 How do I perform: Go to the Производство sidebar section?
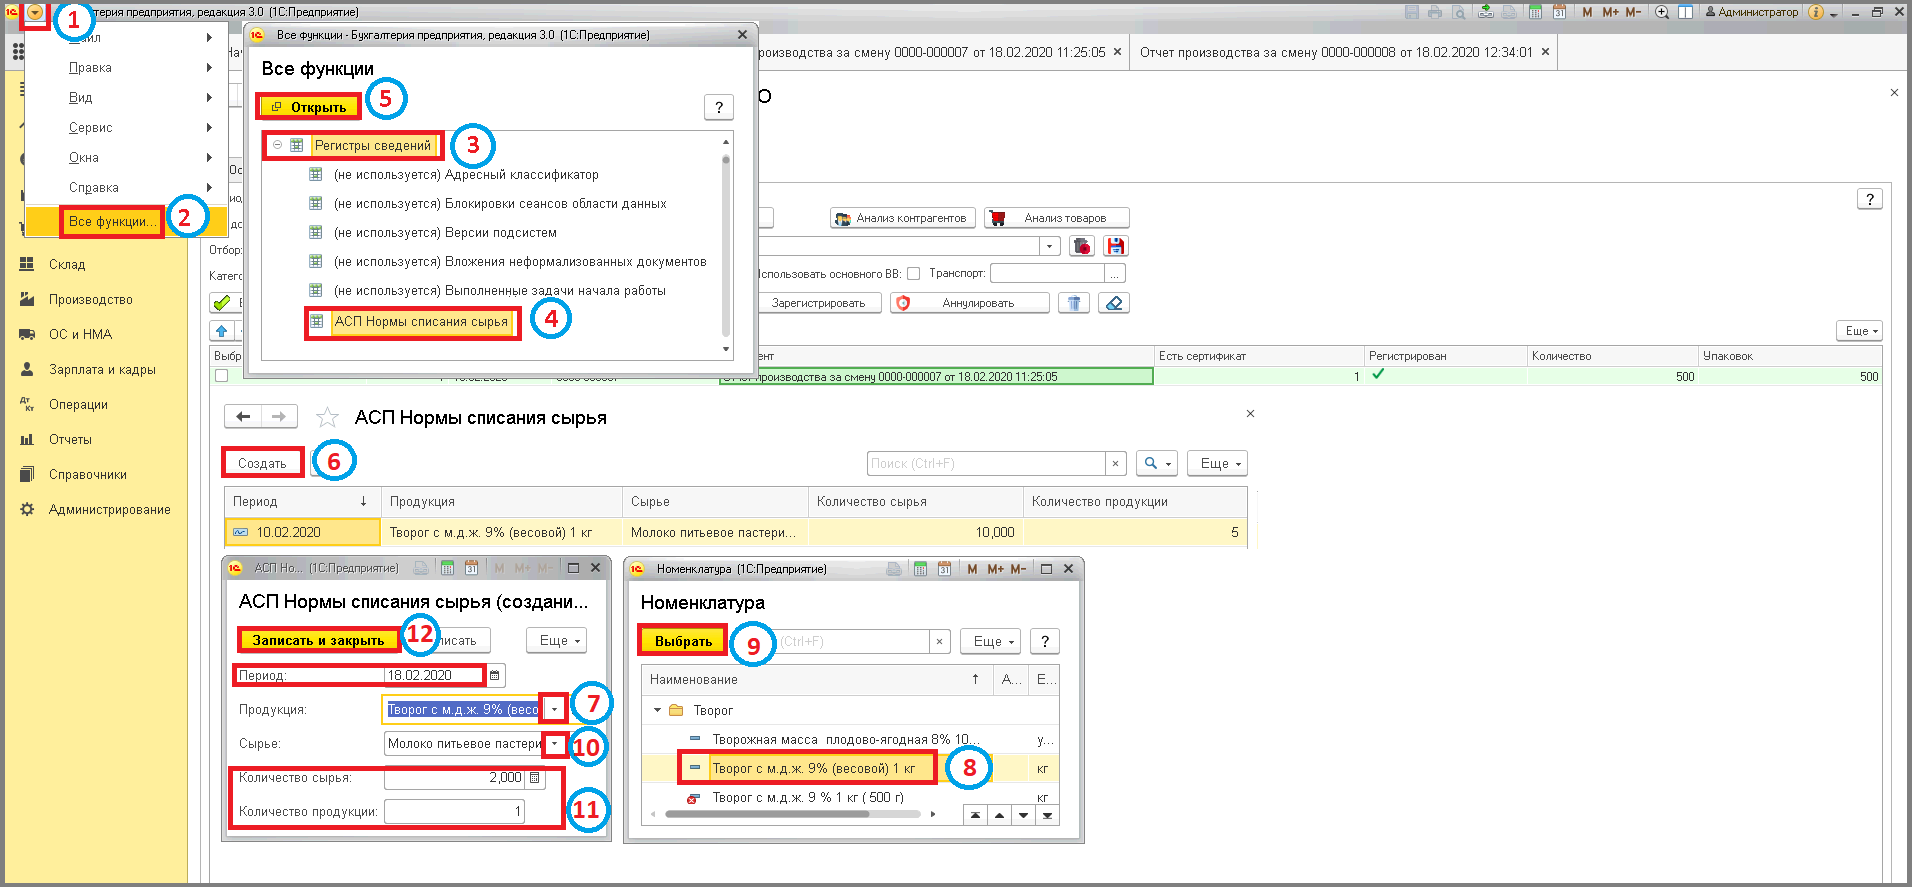coord(91,299)
